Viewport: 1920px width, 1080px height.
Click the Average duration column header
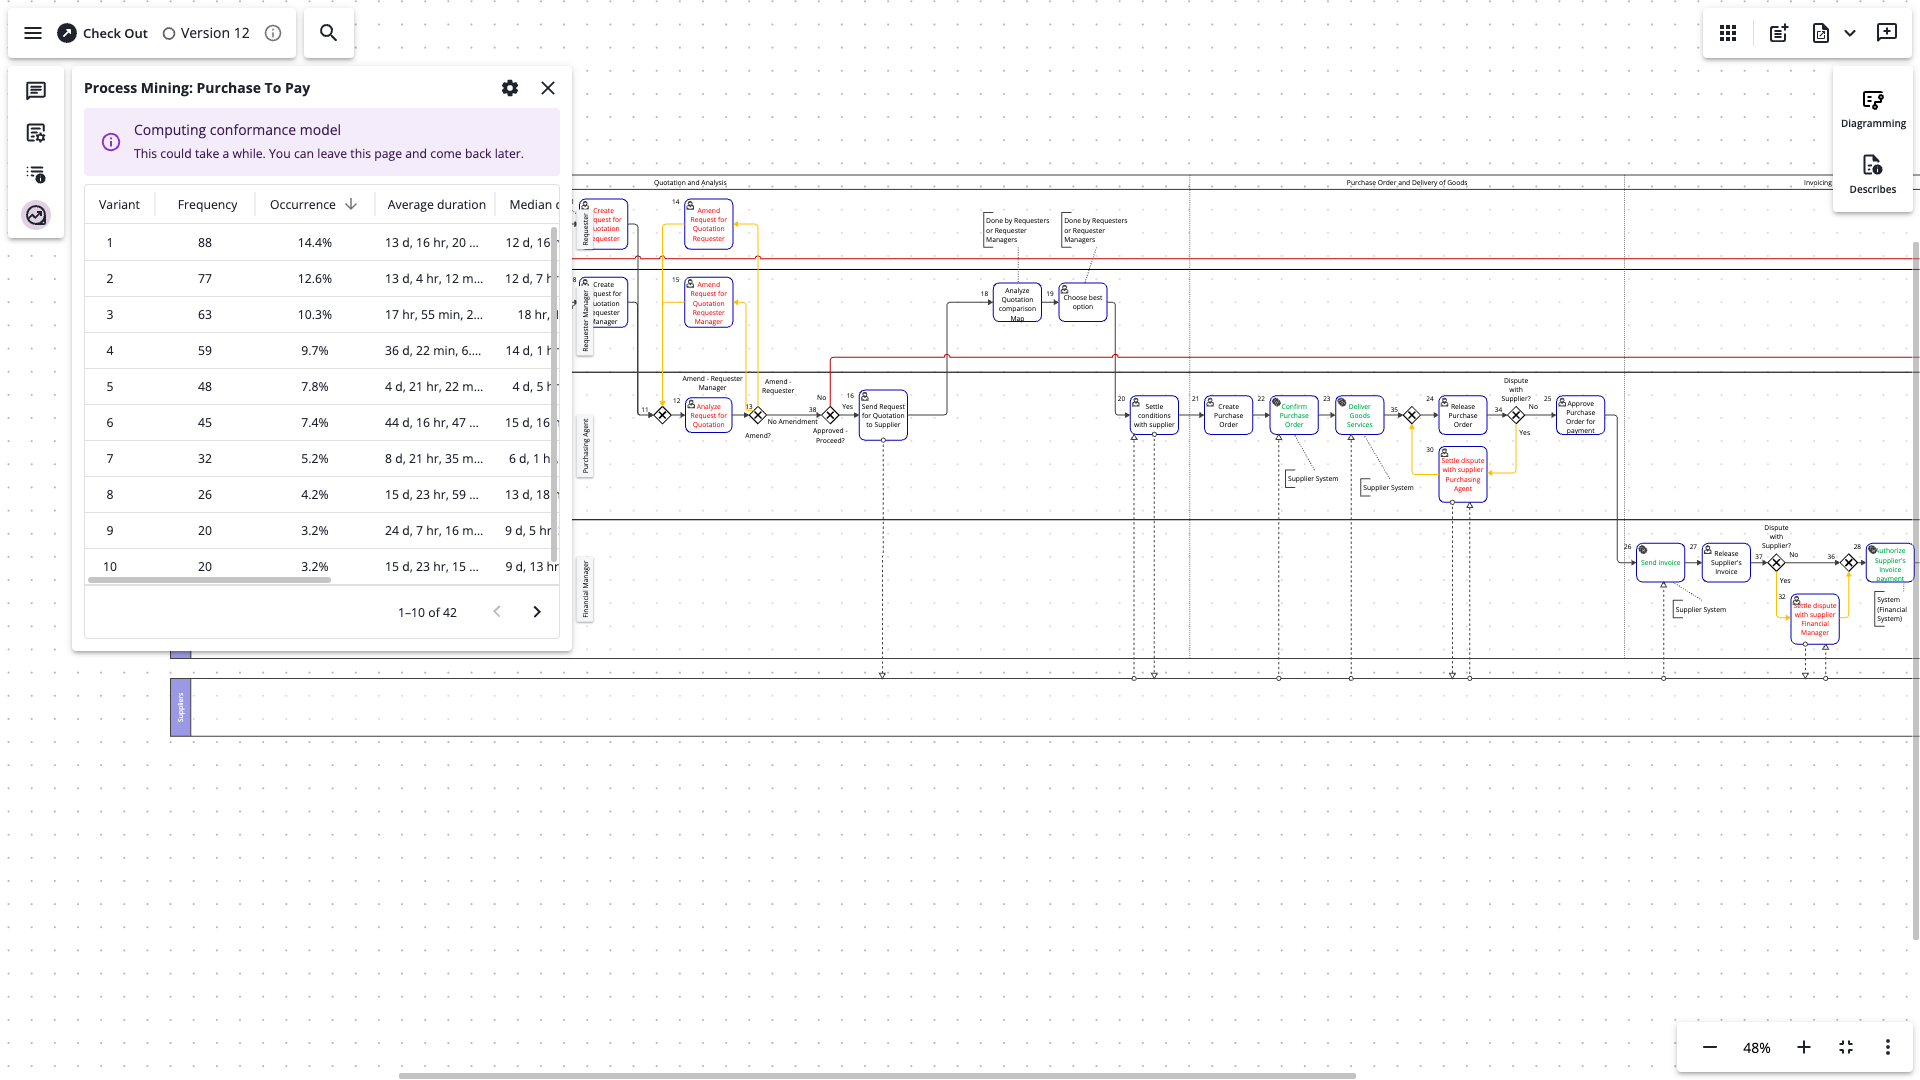[436, 204]
